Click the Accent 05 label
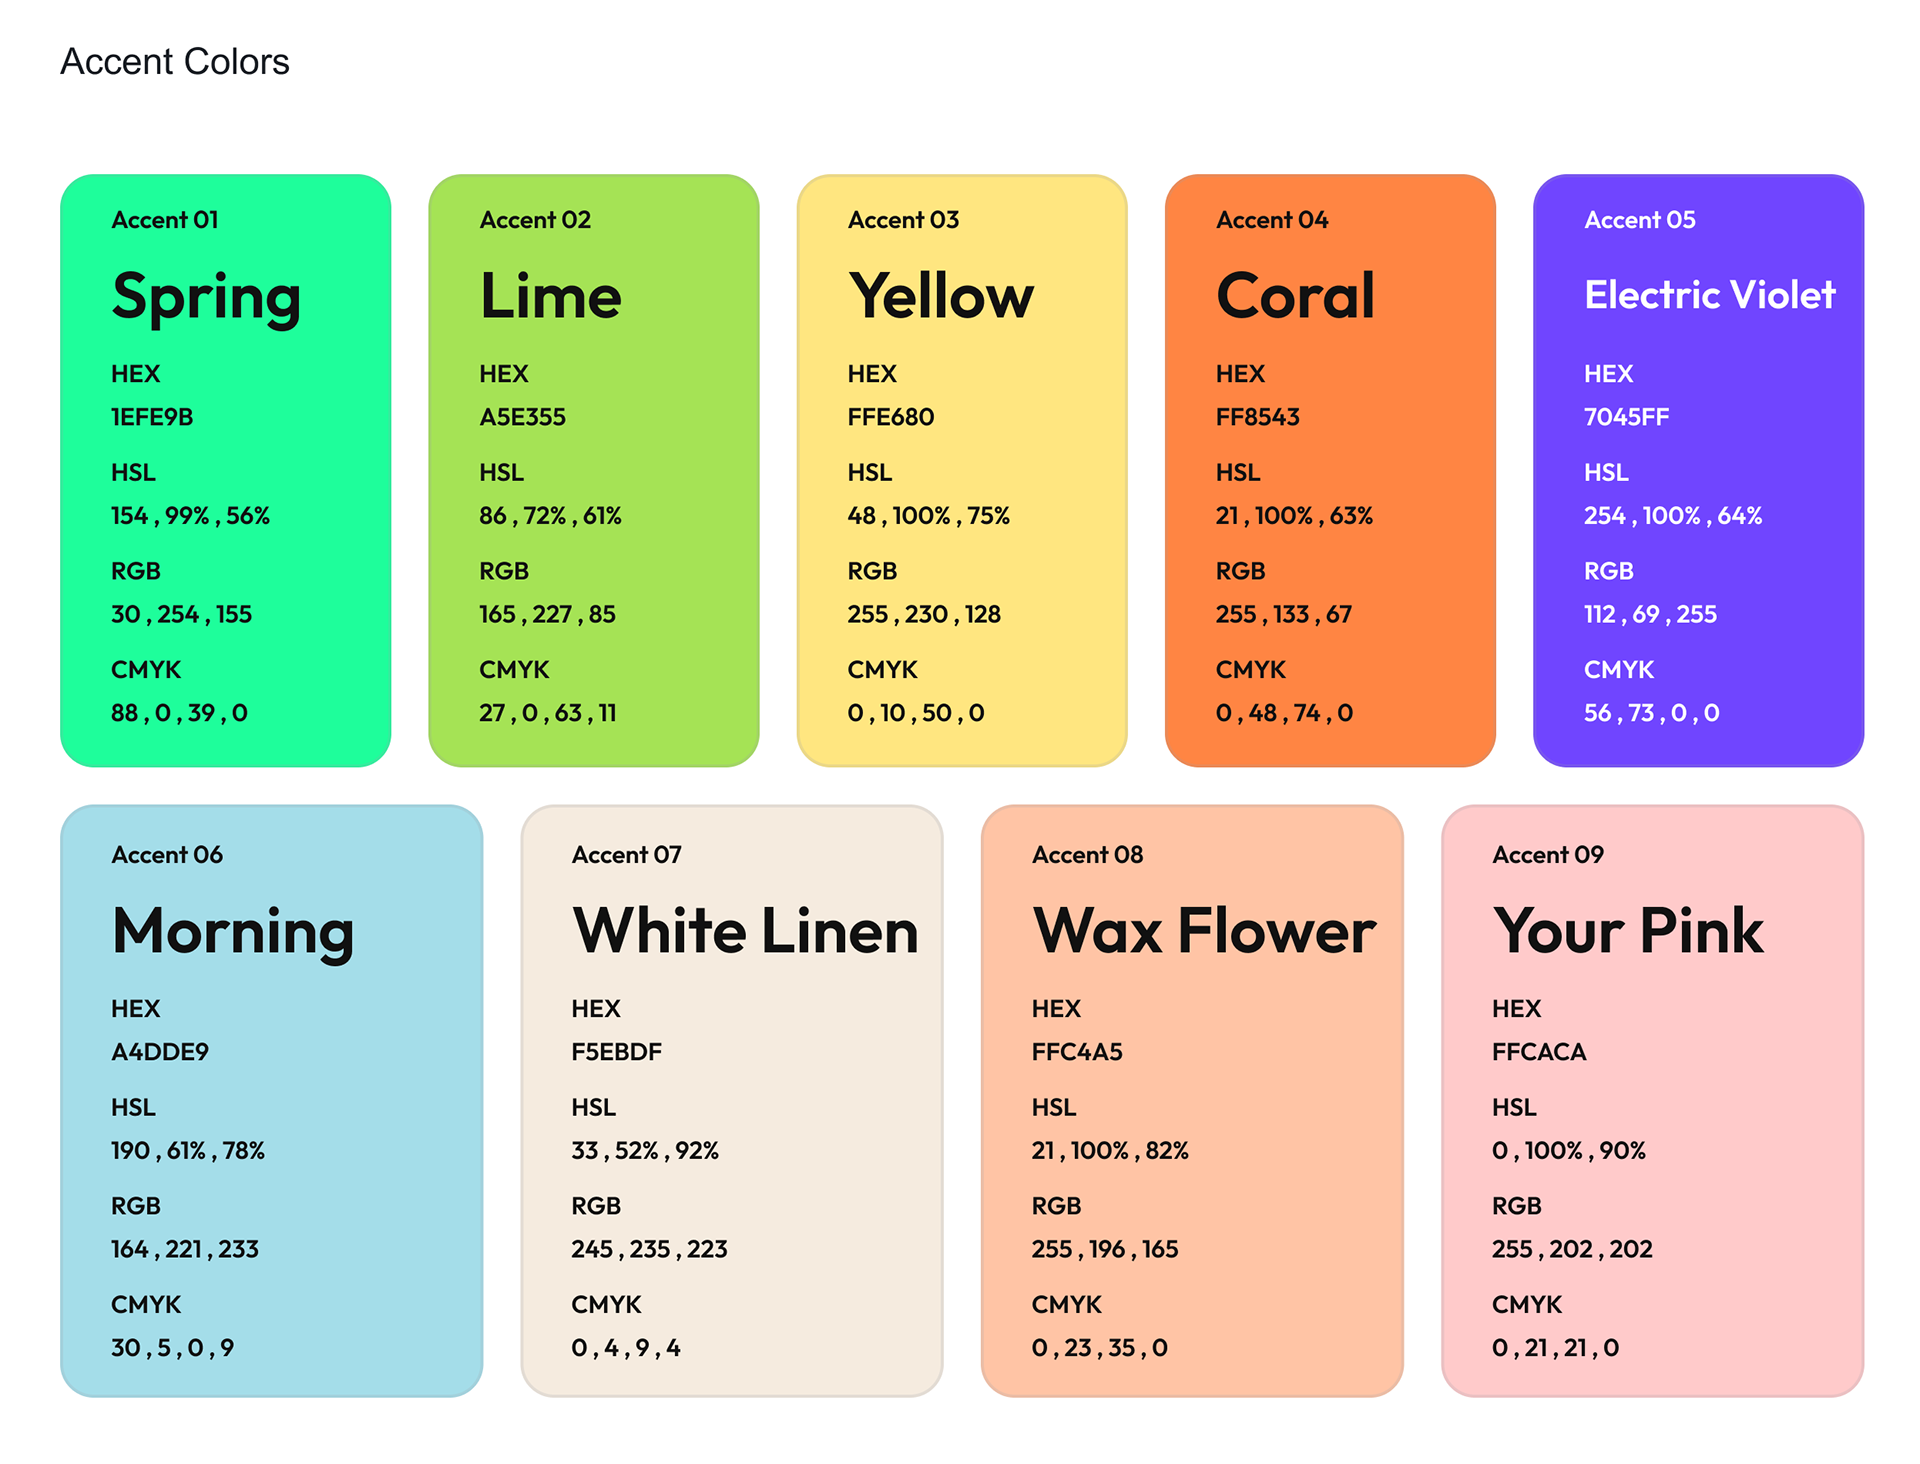The height and width of the screenshot is (1464, 1920). coord(1639,220)
